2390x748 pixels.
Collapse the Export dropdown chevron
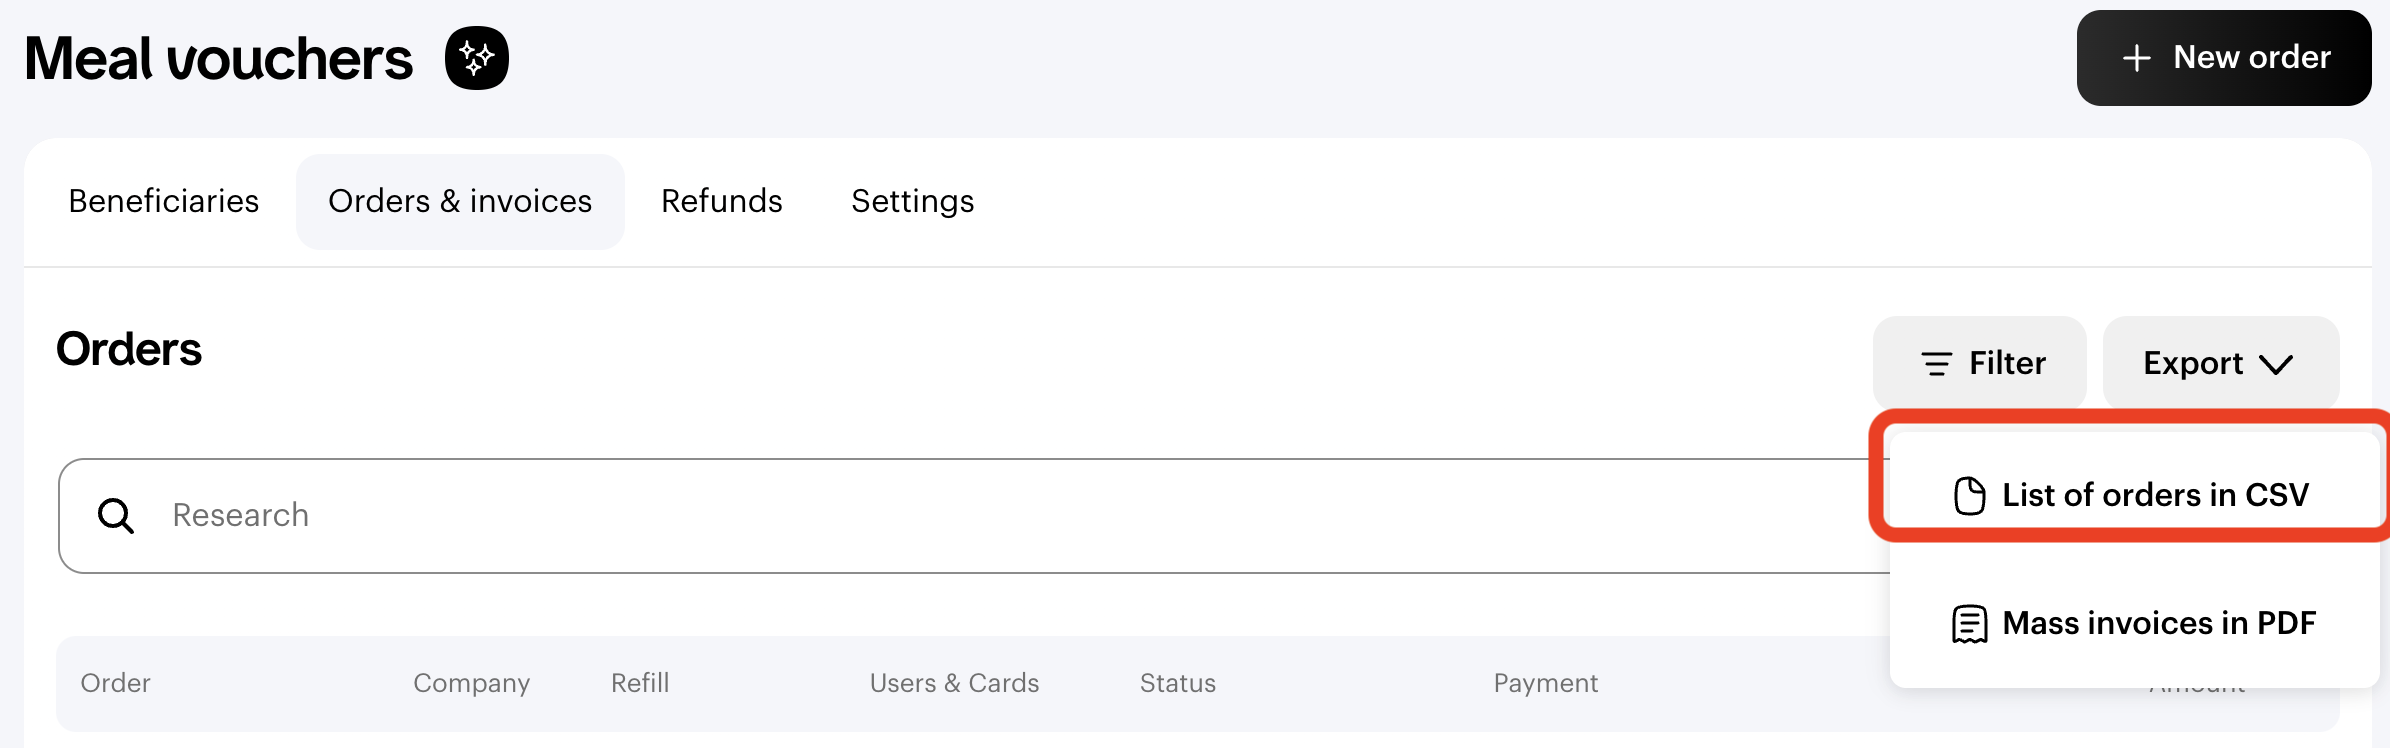[x=2276, y=364]
